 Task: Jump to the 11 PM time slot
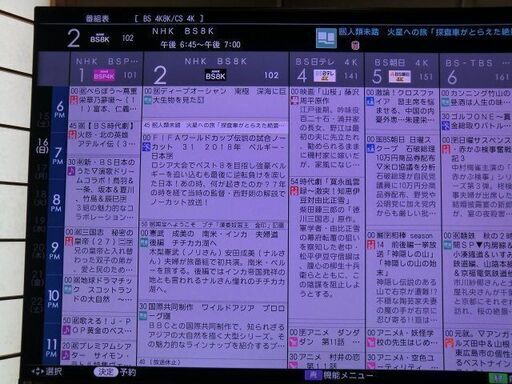pos(51,347)
